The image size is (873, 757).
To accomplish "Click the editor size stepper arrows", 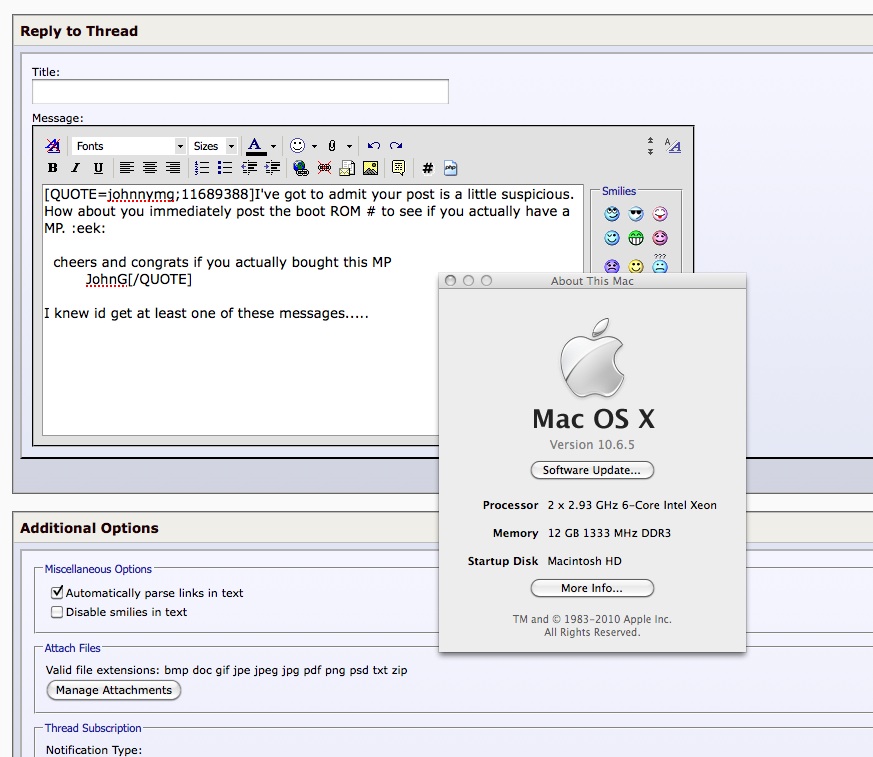I will point(650,146).
